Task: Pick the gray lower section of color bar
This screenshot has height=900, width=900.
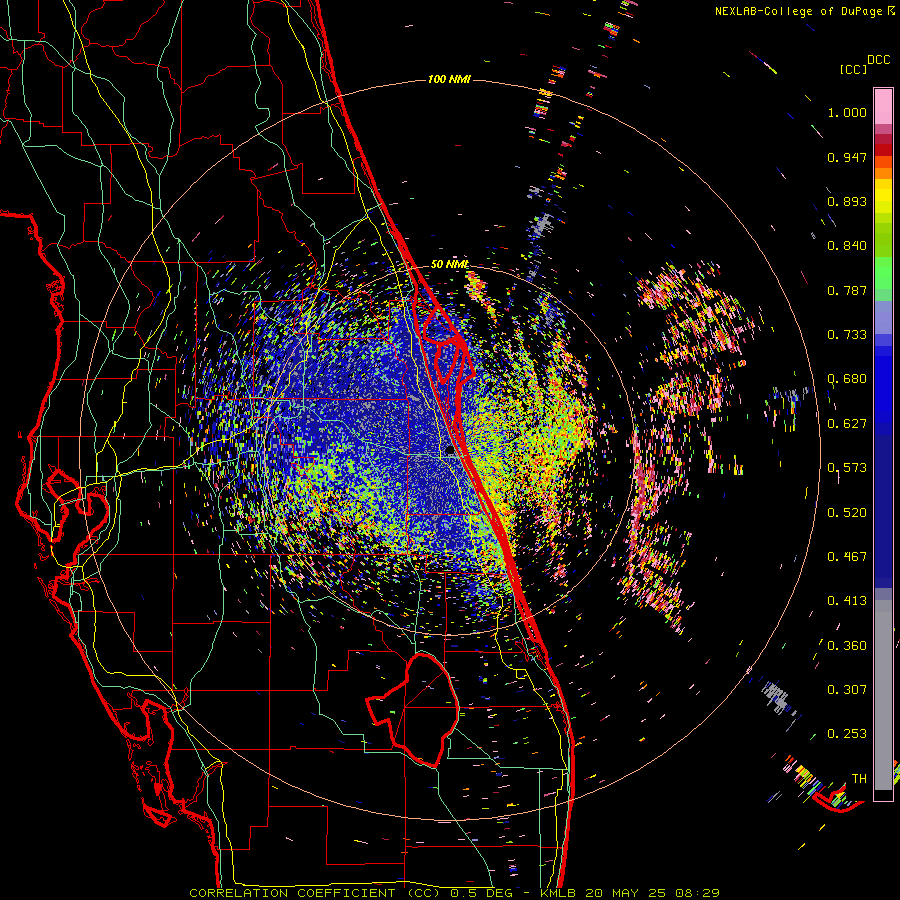Action: [x=883, y=695]
